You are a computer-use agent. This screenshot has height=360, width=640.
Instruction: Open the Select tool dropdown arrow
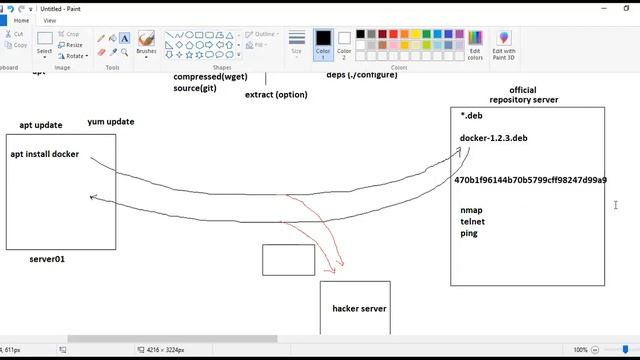pos(44,57)
